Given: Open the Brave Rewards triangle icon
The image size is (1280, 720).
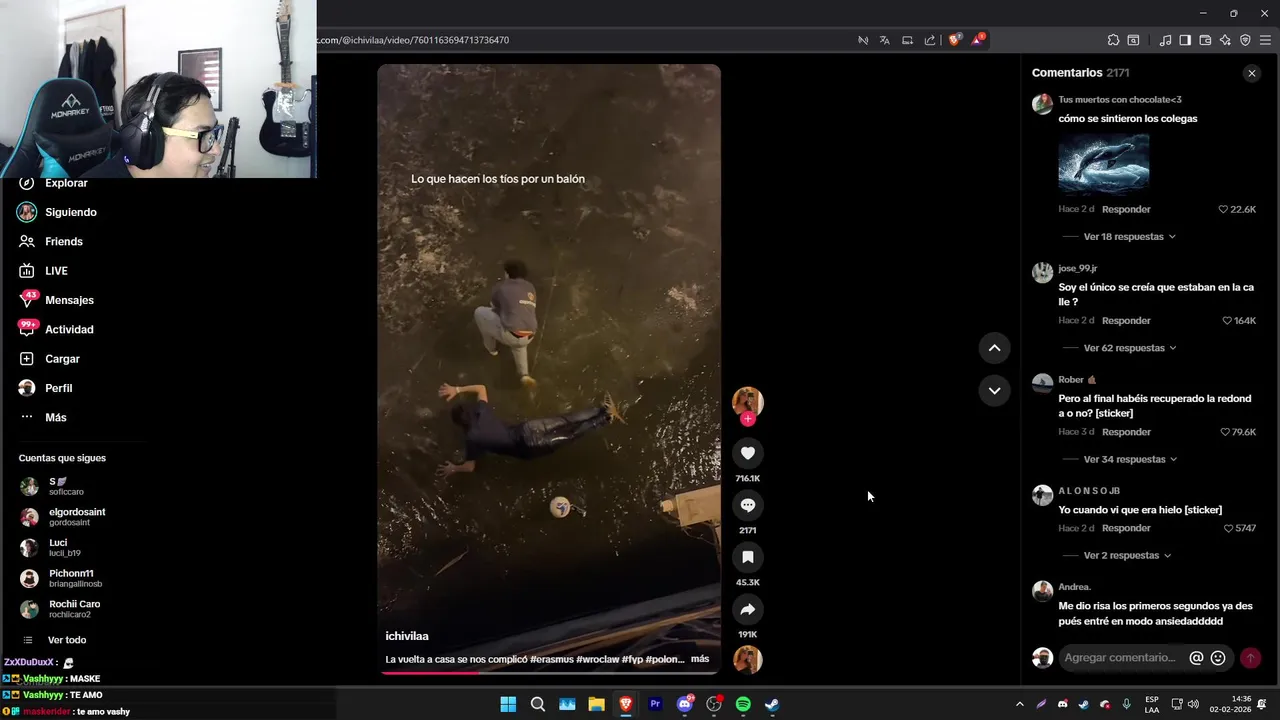Looking at the screenshot, I should (x=978, y=40).
